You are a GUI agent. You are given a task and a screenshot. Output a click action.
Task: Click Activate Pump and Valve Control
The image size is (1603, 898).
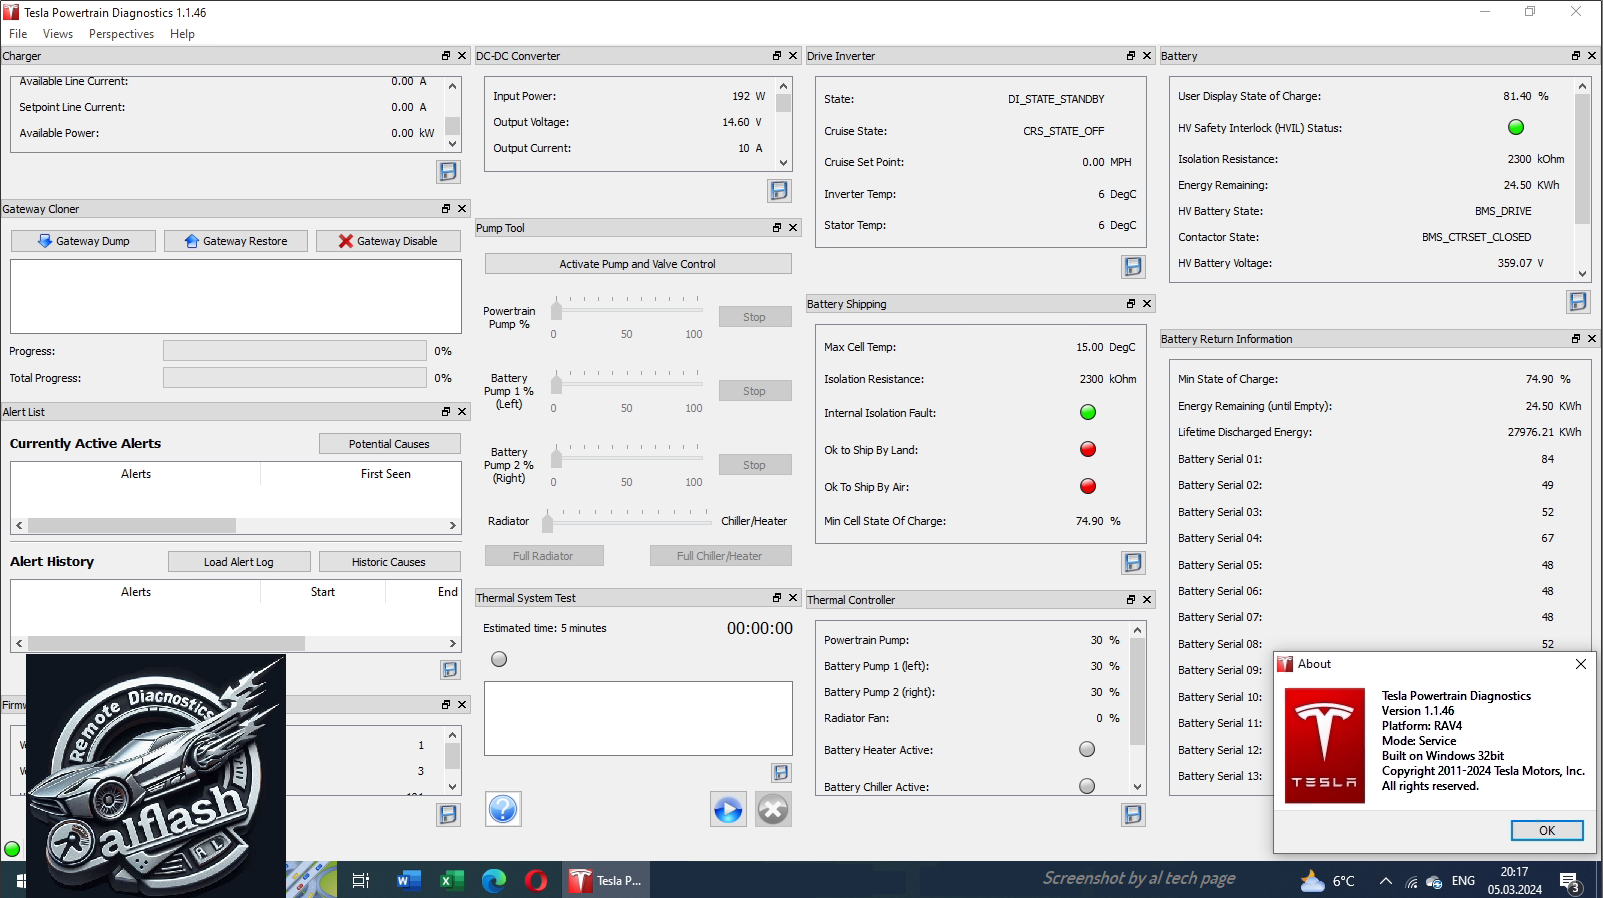tap(637, 264)
